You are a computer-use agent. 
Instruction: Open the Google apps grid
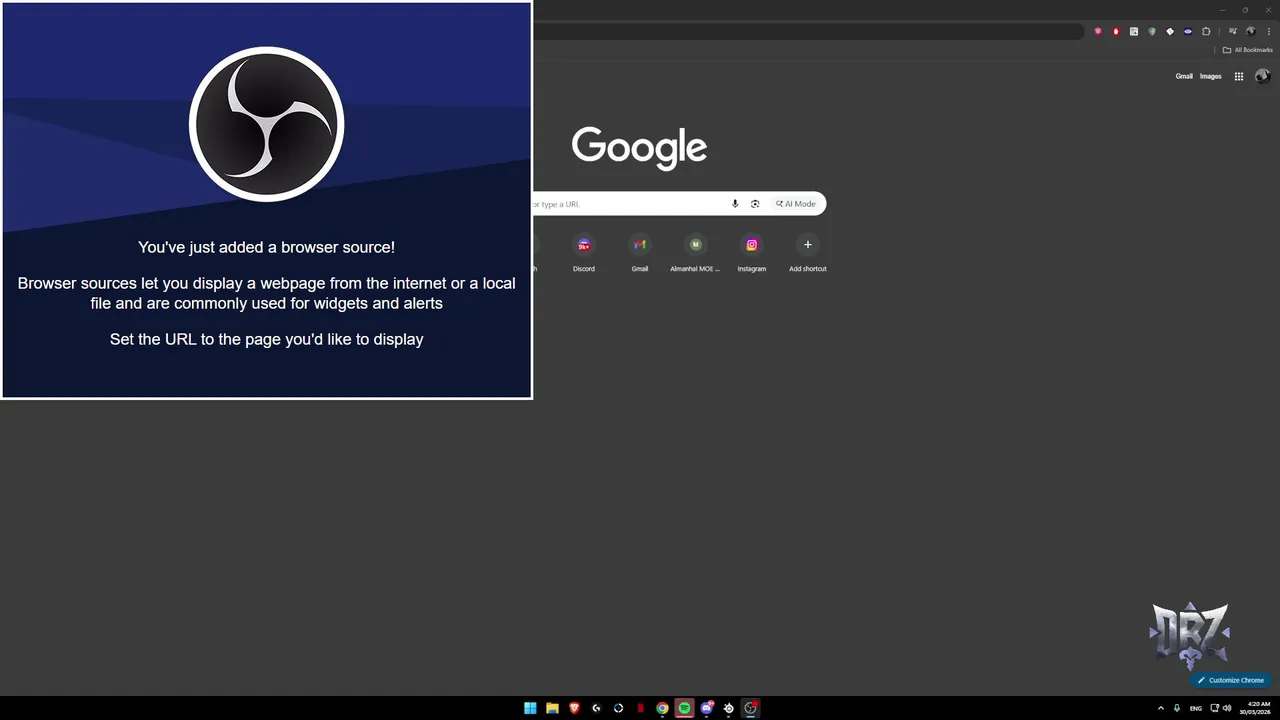click(x=1238, y=76)
